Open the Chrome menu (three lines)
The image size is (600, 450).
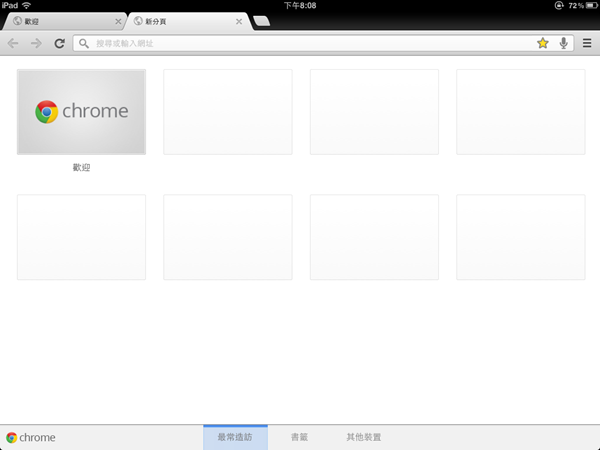pos(587,43)
